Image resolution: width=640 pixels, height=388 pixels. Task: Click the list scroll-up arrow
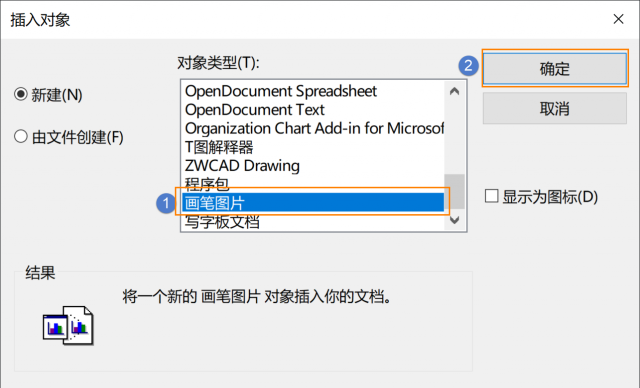(454, 91)
